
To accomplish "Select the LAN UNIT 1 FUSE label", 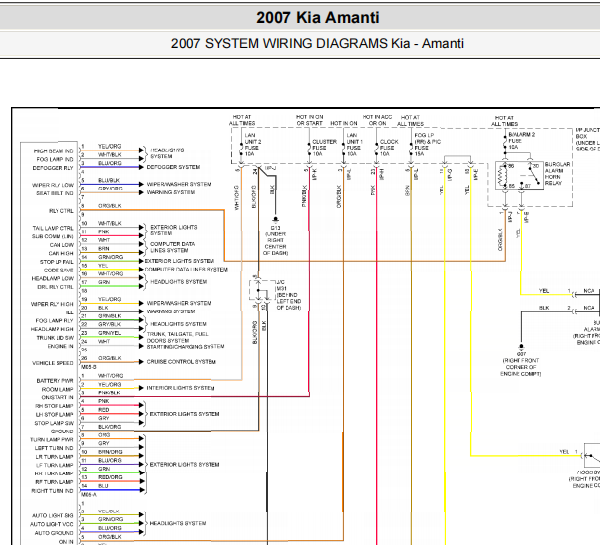I will coord(354,145).
